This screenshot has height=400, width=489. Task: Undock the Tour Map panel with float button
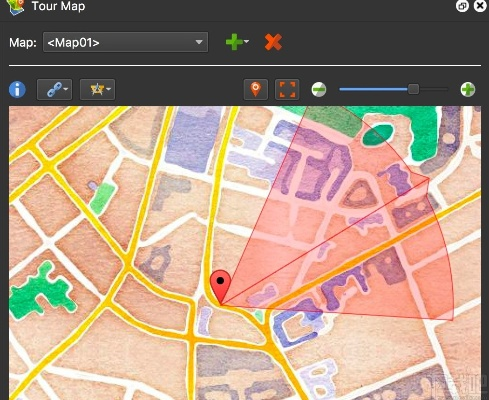462,6
